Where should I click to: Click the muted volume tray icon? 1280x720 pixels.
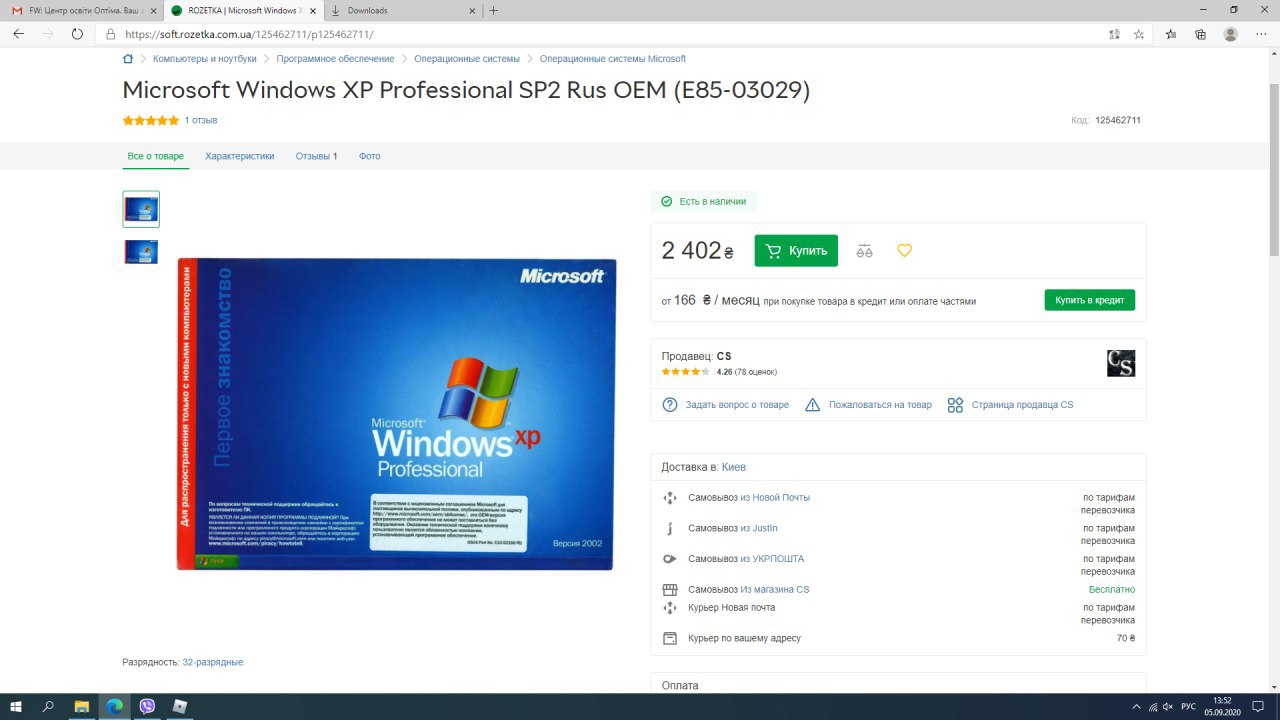[x=1168, y=707]
